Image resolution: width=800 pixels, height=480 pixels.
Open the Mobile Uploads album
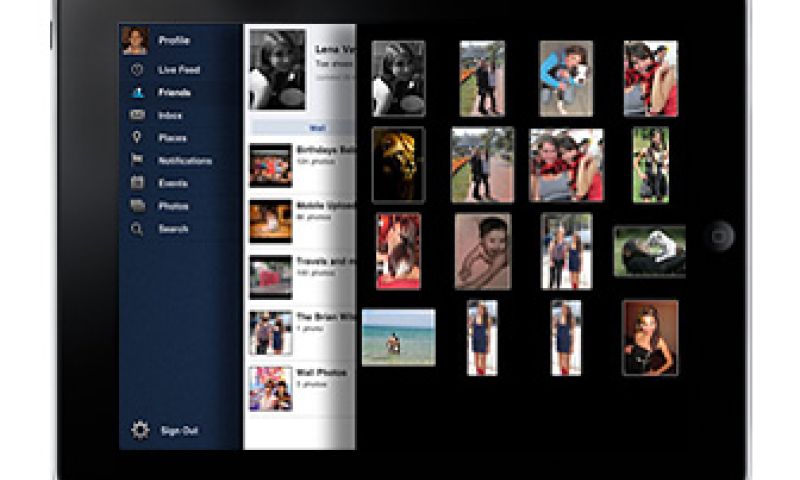tap(271, 221)
